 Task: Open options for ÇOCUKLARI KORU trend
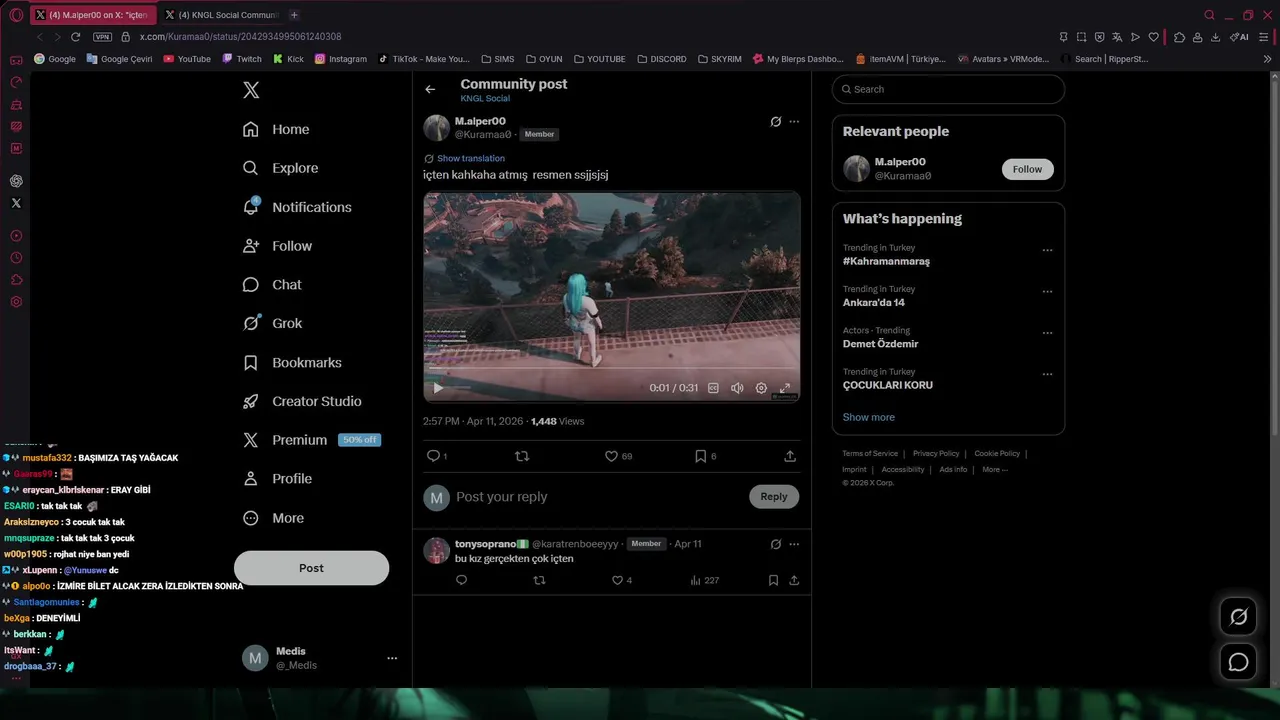coord(1047,374)
